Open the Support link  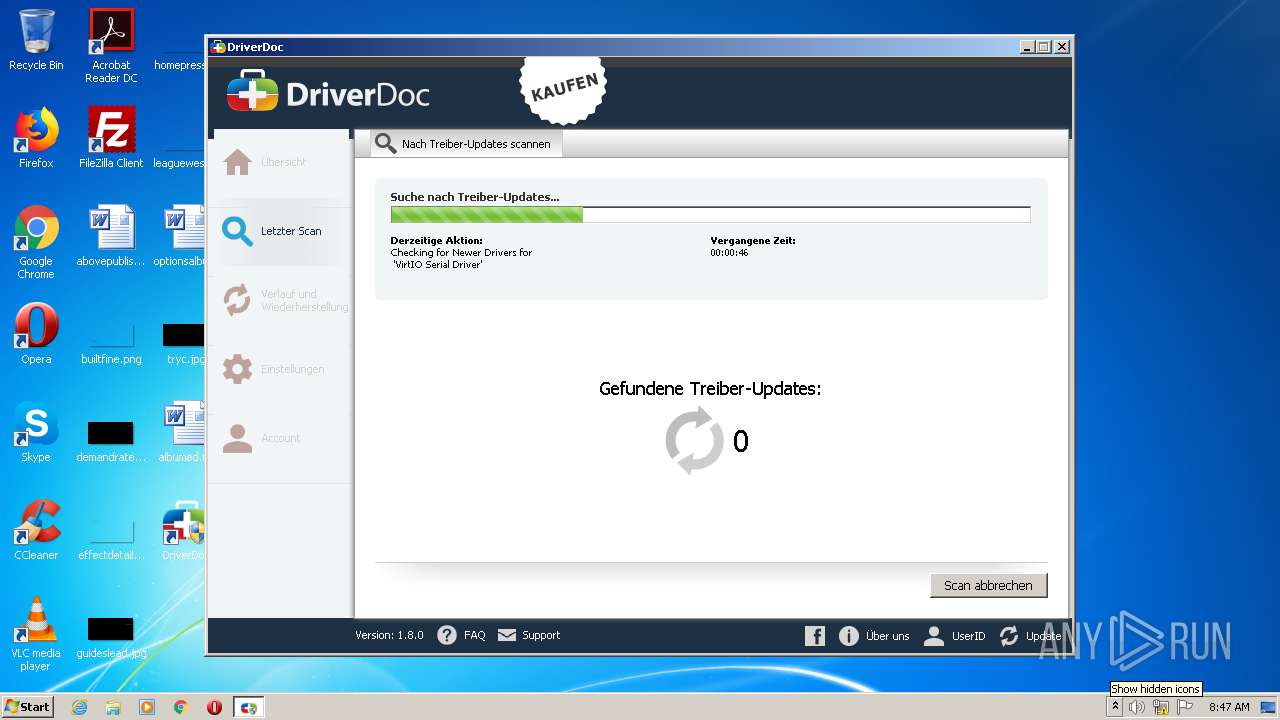[x=541, y=635]
